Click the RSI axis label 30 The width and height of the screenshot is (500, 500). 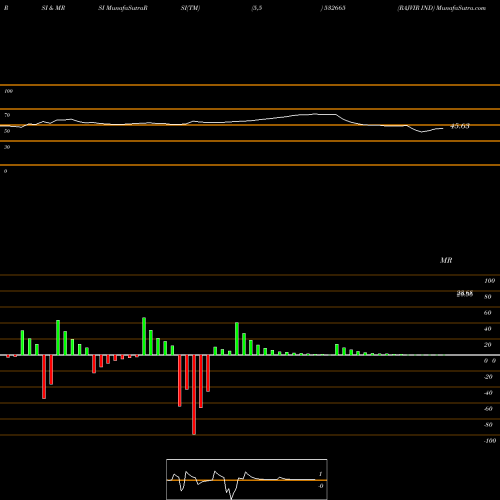(7, 147)
